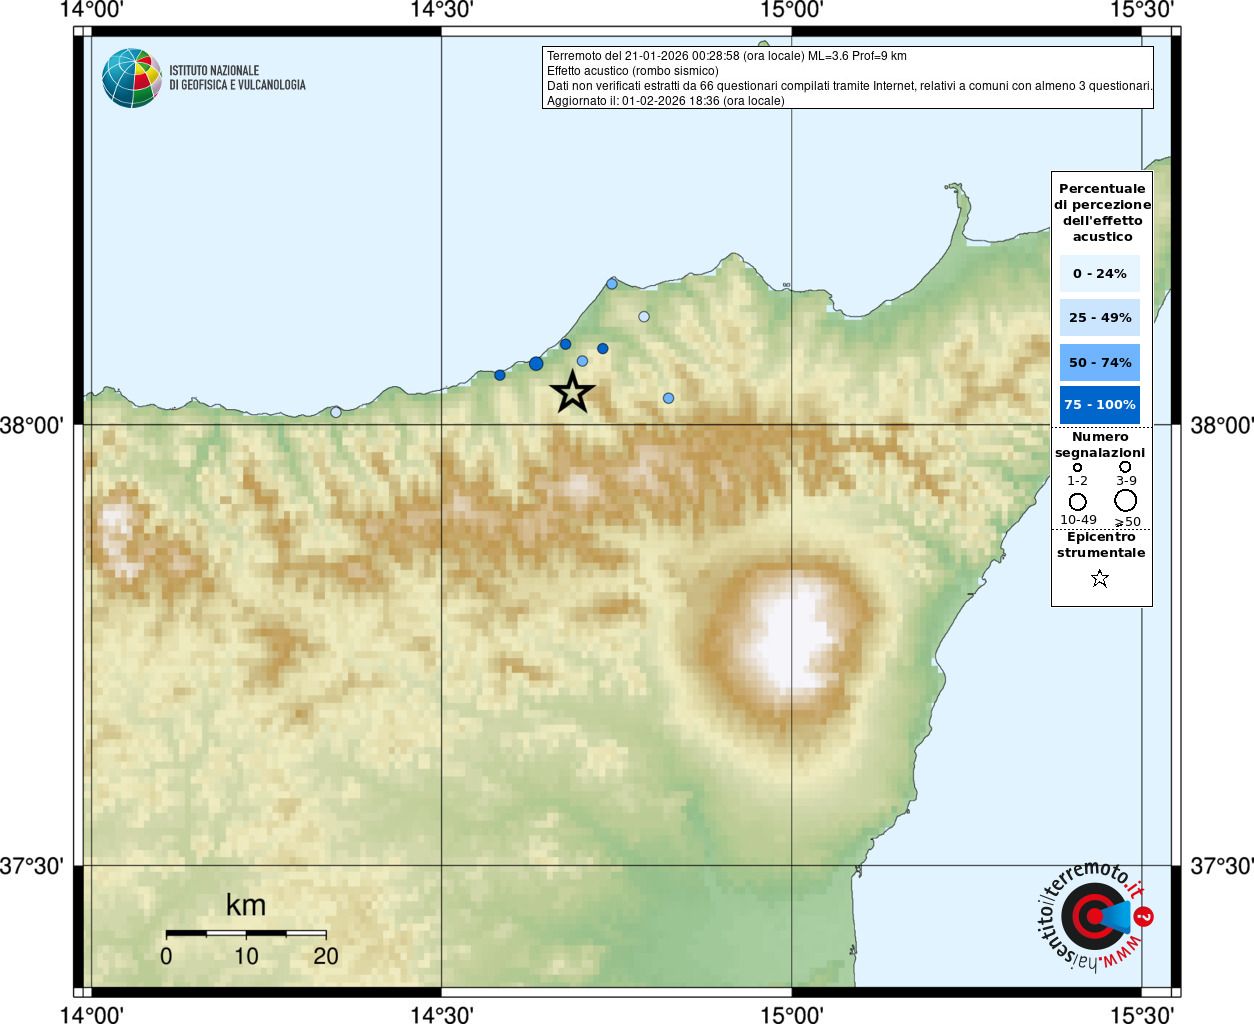The width and height of the screenshot is (1254, 1024).
Task: Select the medium blue circle southeast of the star
Action: [668, 398]
